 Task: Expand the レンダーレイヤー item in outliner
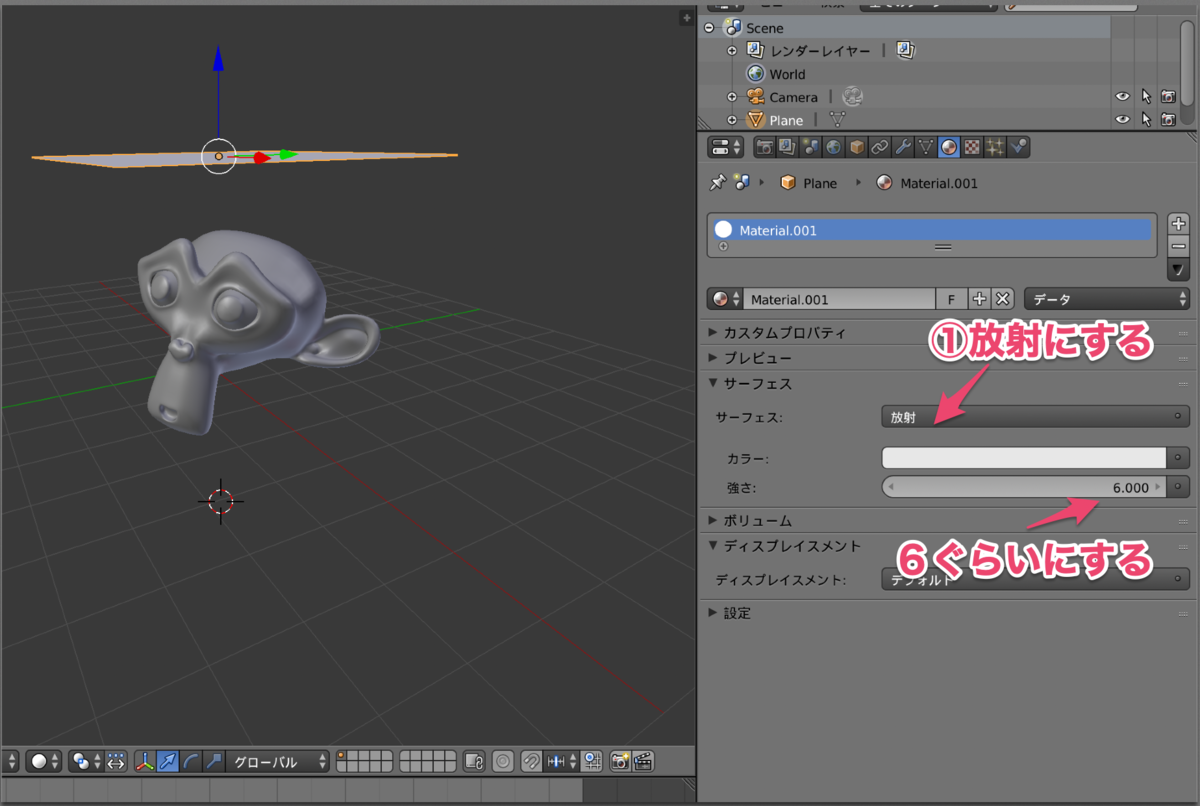click(732, 50)
